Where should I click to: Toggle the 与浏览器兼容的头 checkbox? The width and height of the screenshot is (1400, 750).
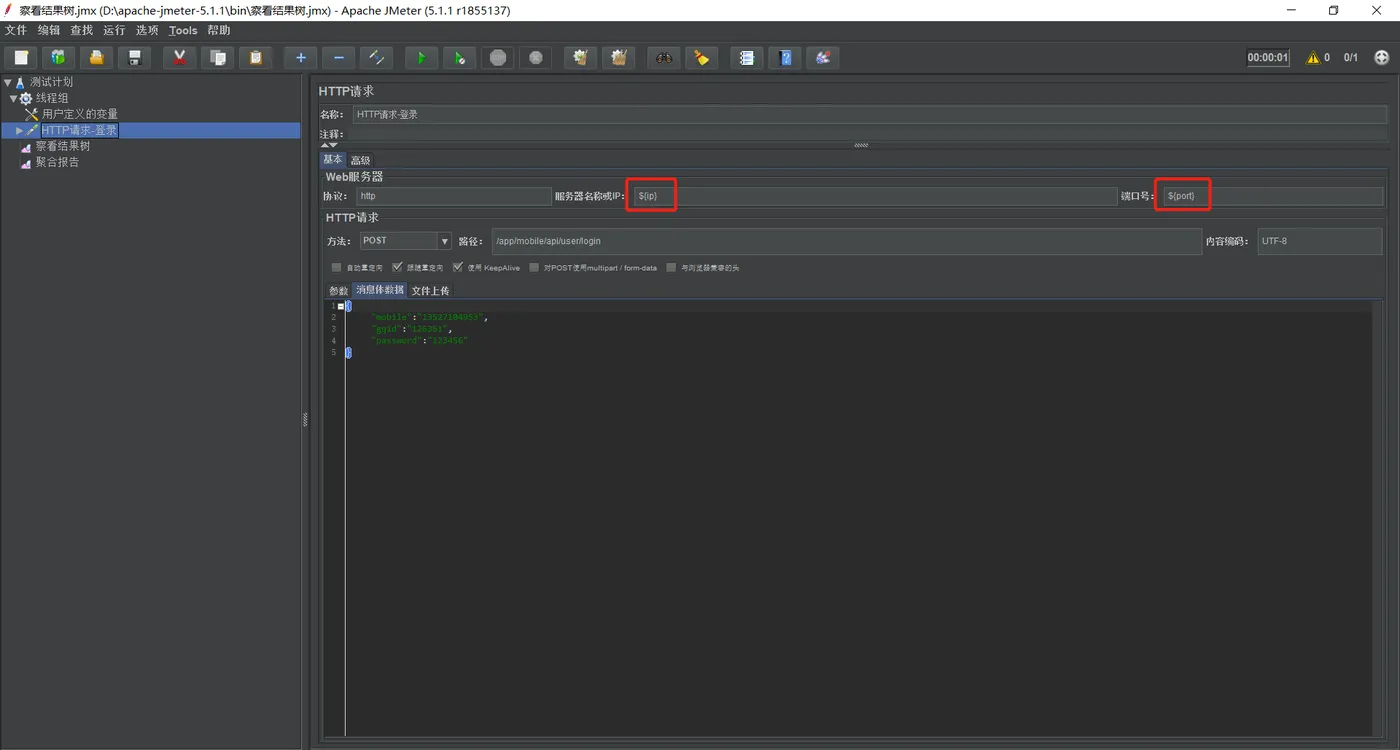pyautogui.click(x=671, y=268)
